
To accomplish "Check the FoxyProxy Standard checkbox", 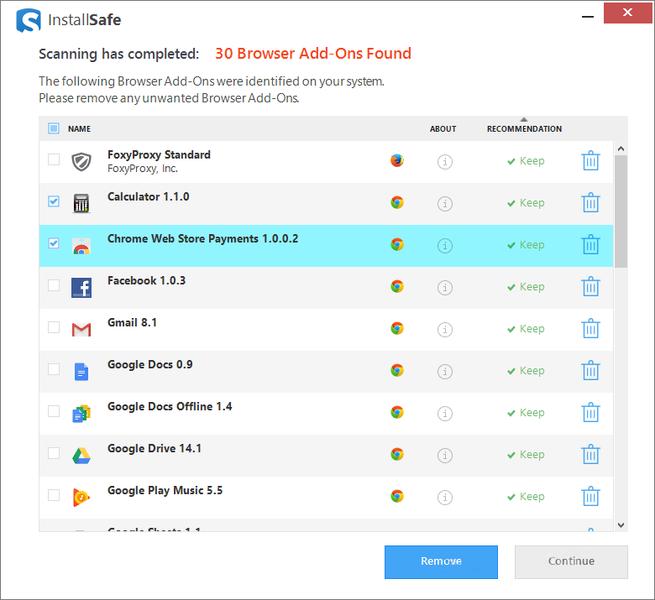I will click(x=53, y=159).
